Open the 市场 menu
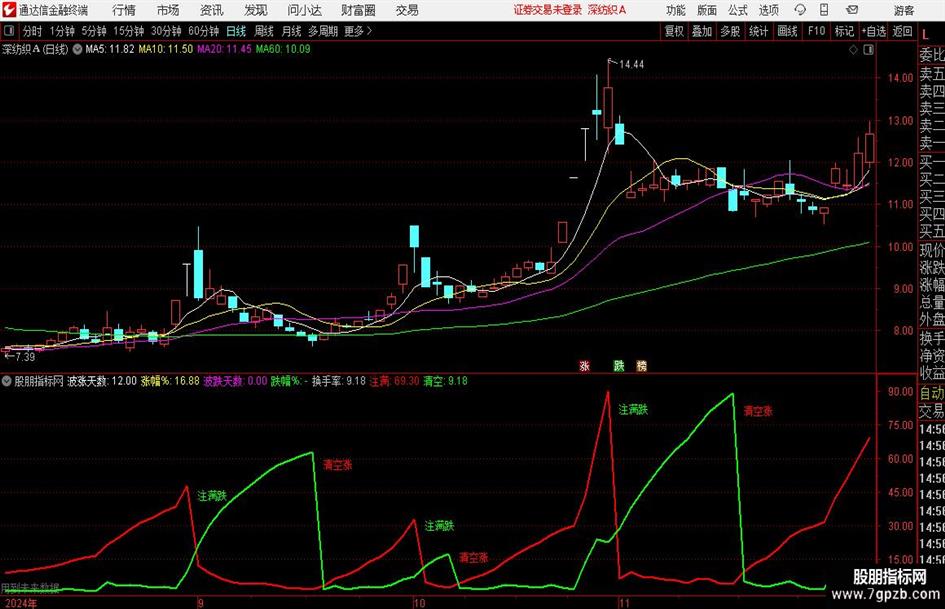Screen dimensions: 945x609 coord(168,10)
